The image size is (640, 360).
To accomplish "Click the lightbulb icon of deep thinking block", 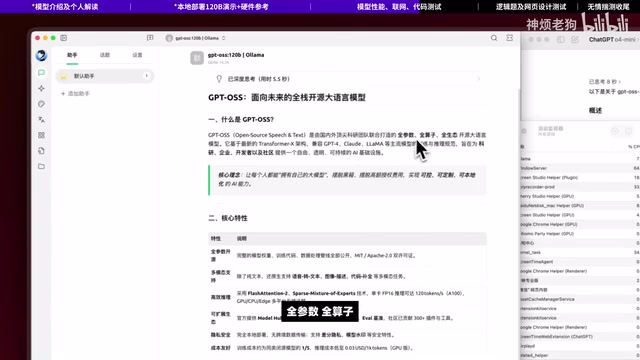I will coord(219,79).
